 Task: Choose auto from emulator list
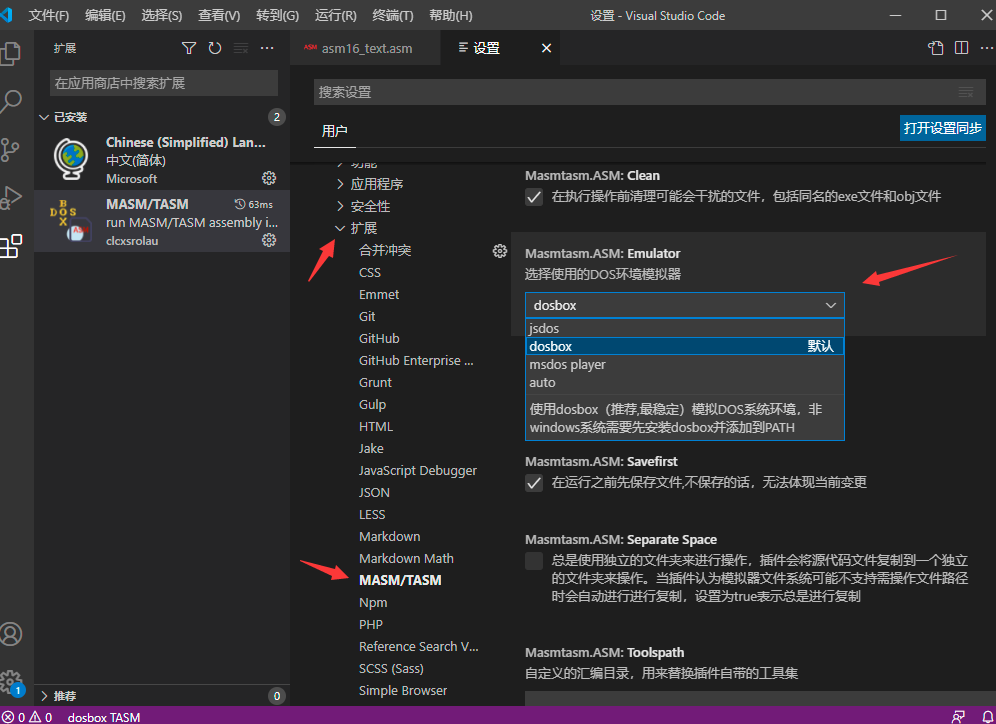click(x=685, y=382)
